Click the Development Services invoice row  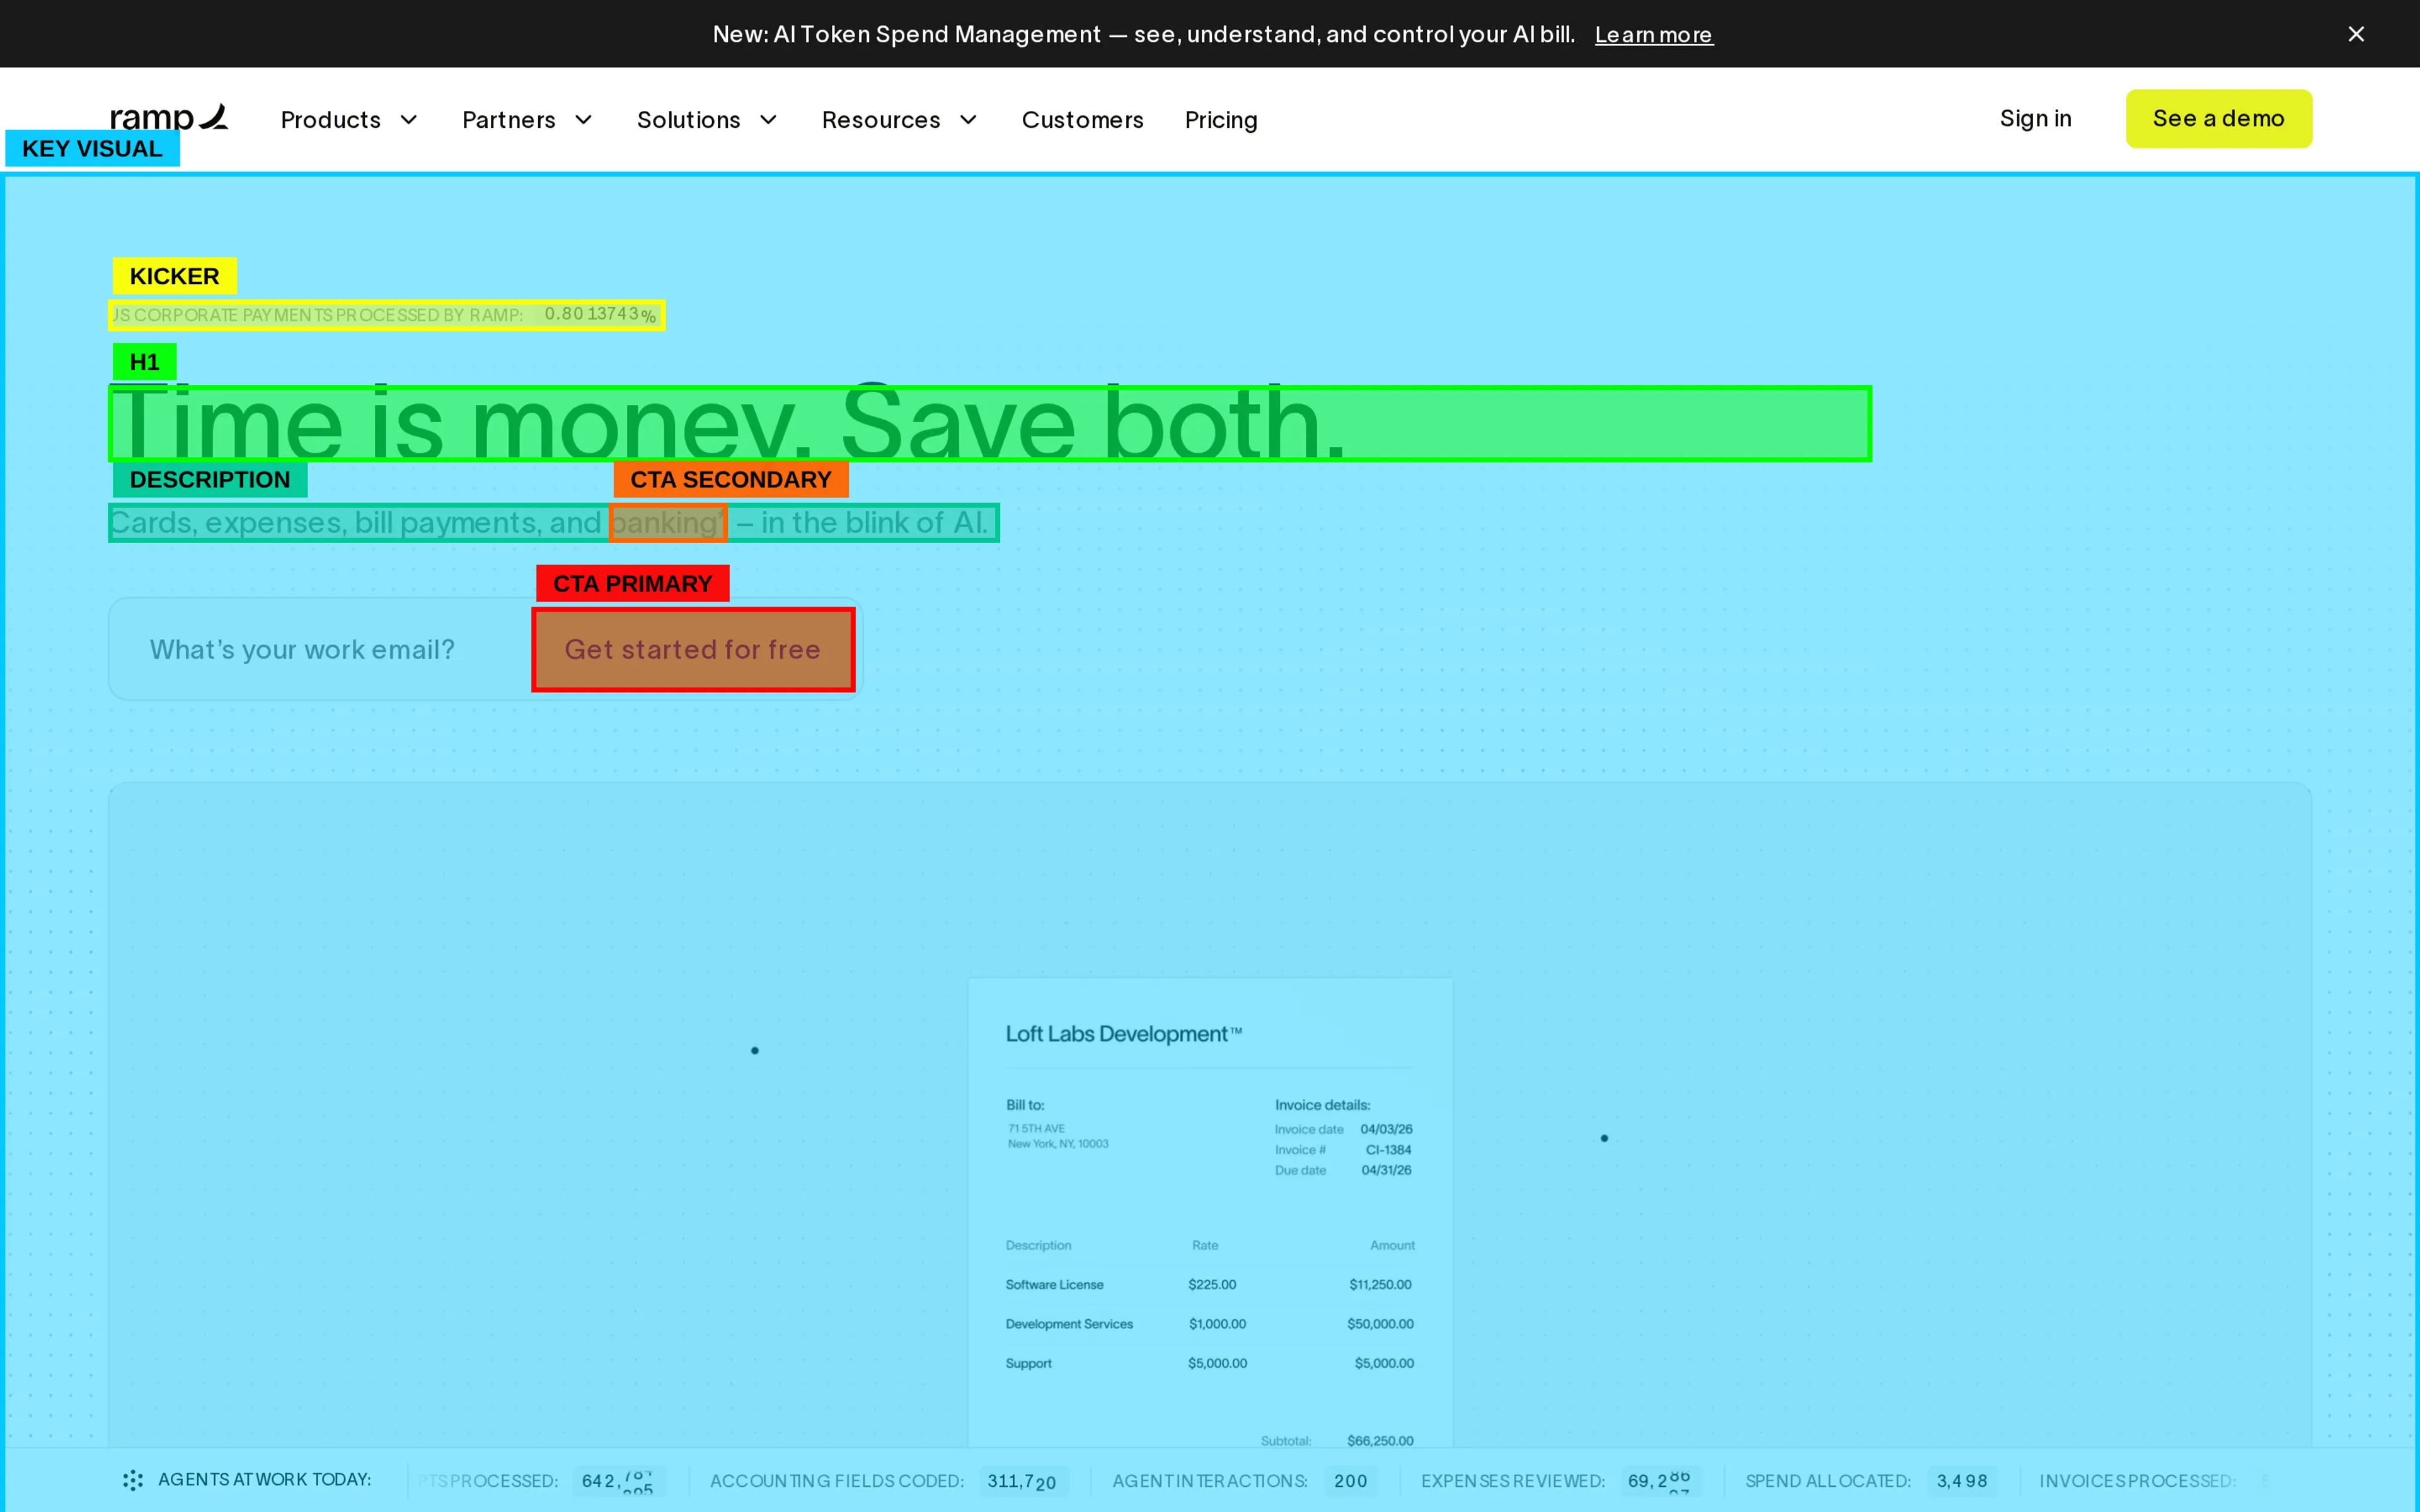(x=1209, y=1324)
